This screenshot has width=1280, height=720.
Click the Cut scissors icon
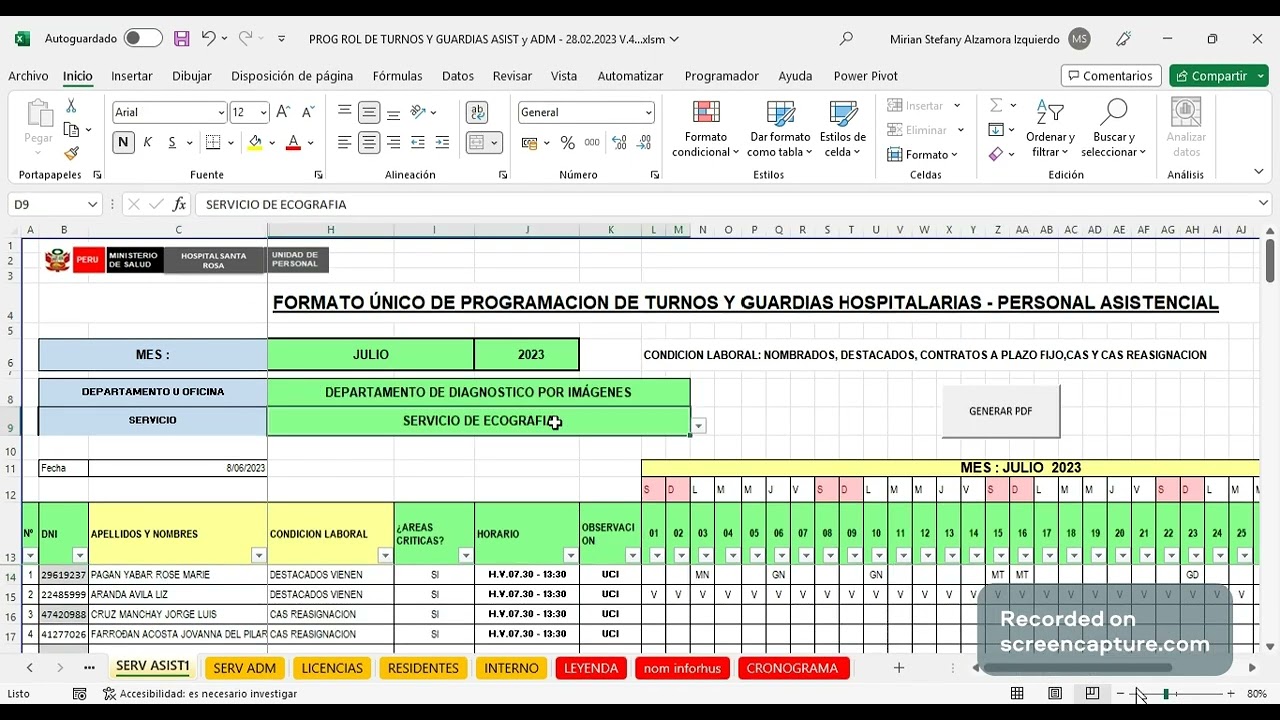tap(71, 106)
